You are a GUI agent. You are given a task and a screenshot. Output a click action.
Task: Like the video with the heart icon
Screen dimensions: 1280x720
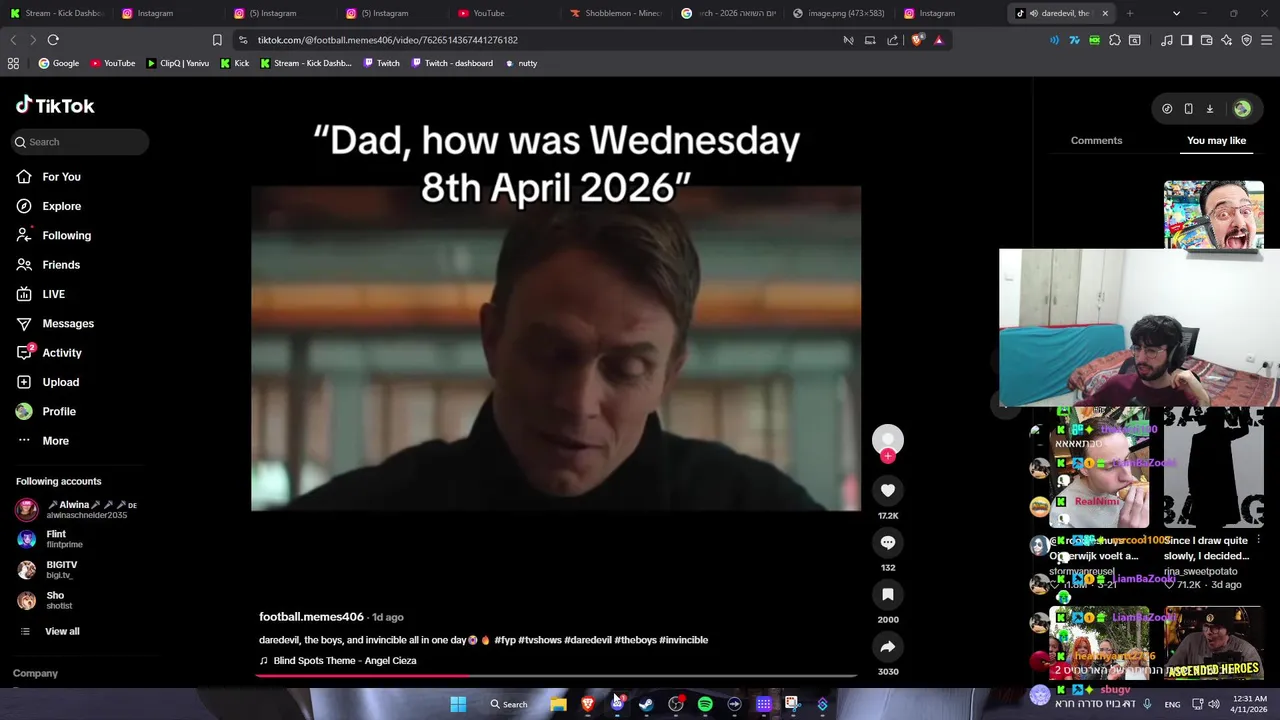coord(887,490)
